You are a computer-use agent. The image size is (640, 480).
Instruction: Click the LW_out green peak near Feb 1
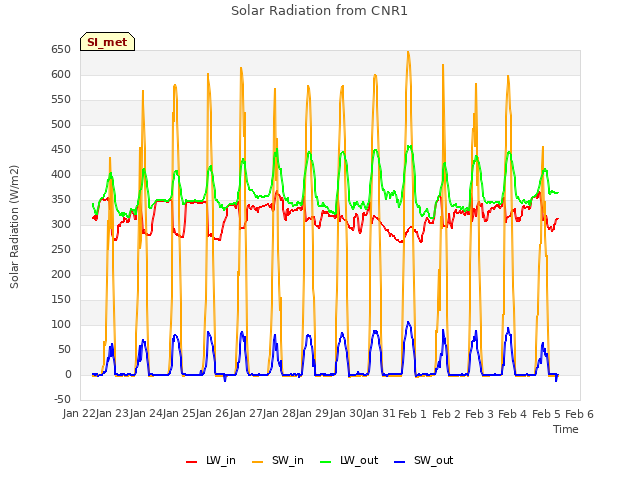point(409,146)
